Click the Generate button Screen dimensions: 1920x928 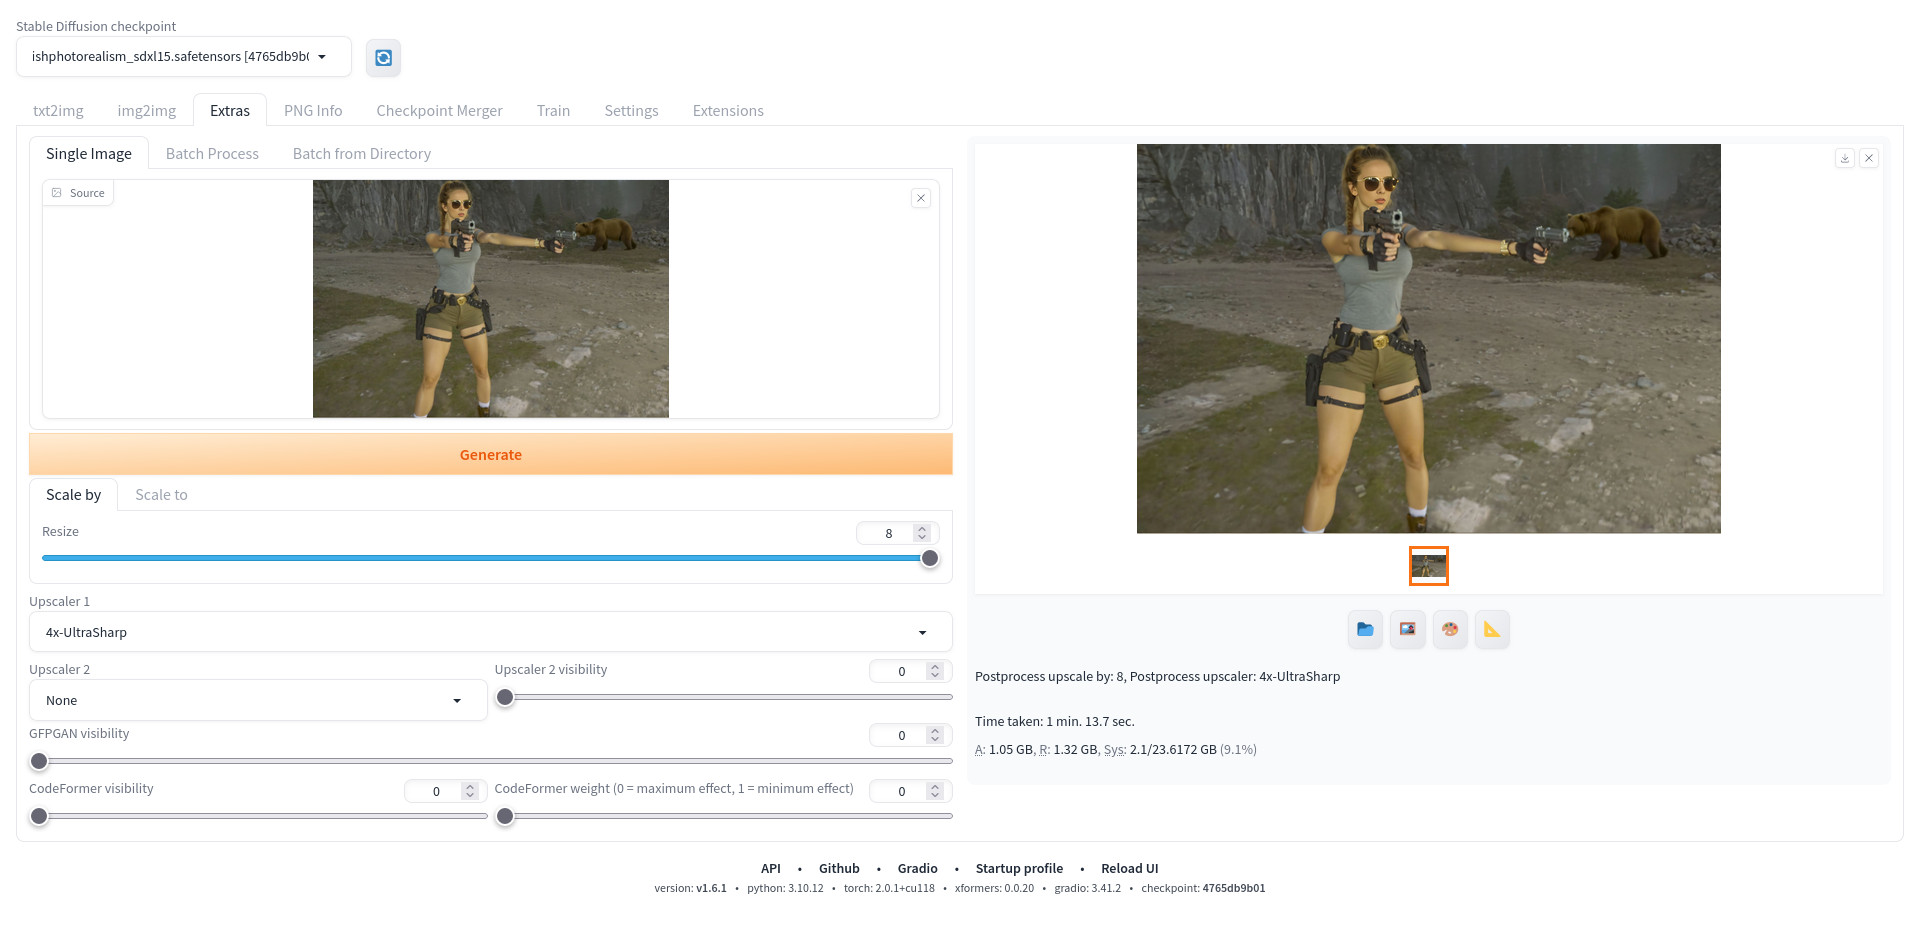[x=490, y=454]
